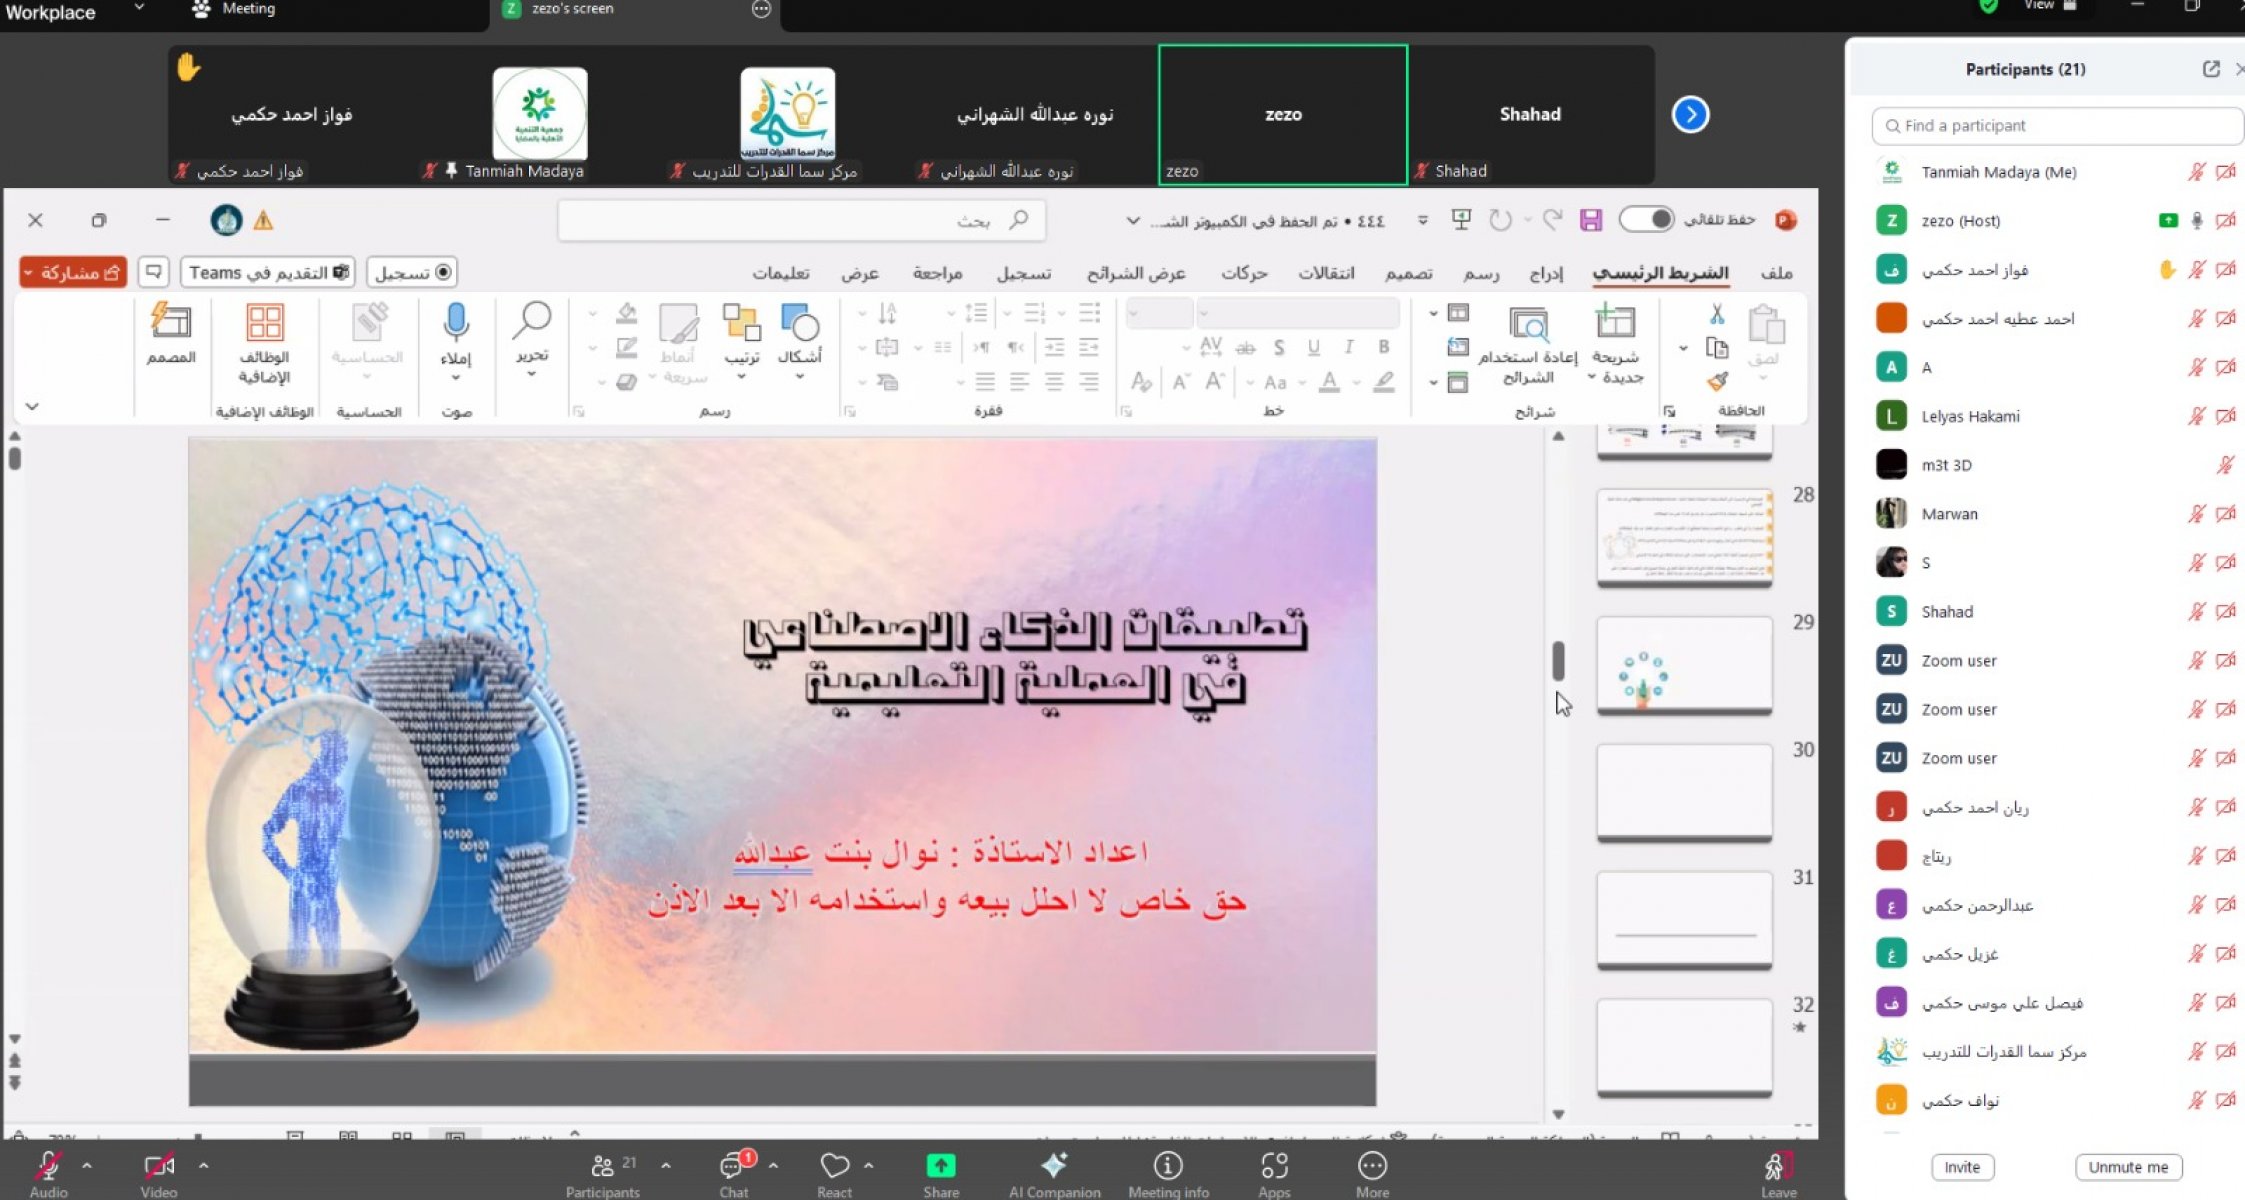Open the React emoji menu
This screenshot has width=2245, height=1200.
click(x=834, y=1166)
